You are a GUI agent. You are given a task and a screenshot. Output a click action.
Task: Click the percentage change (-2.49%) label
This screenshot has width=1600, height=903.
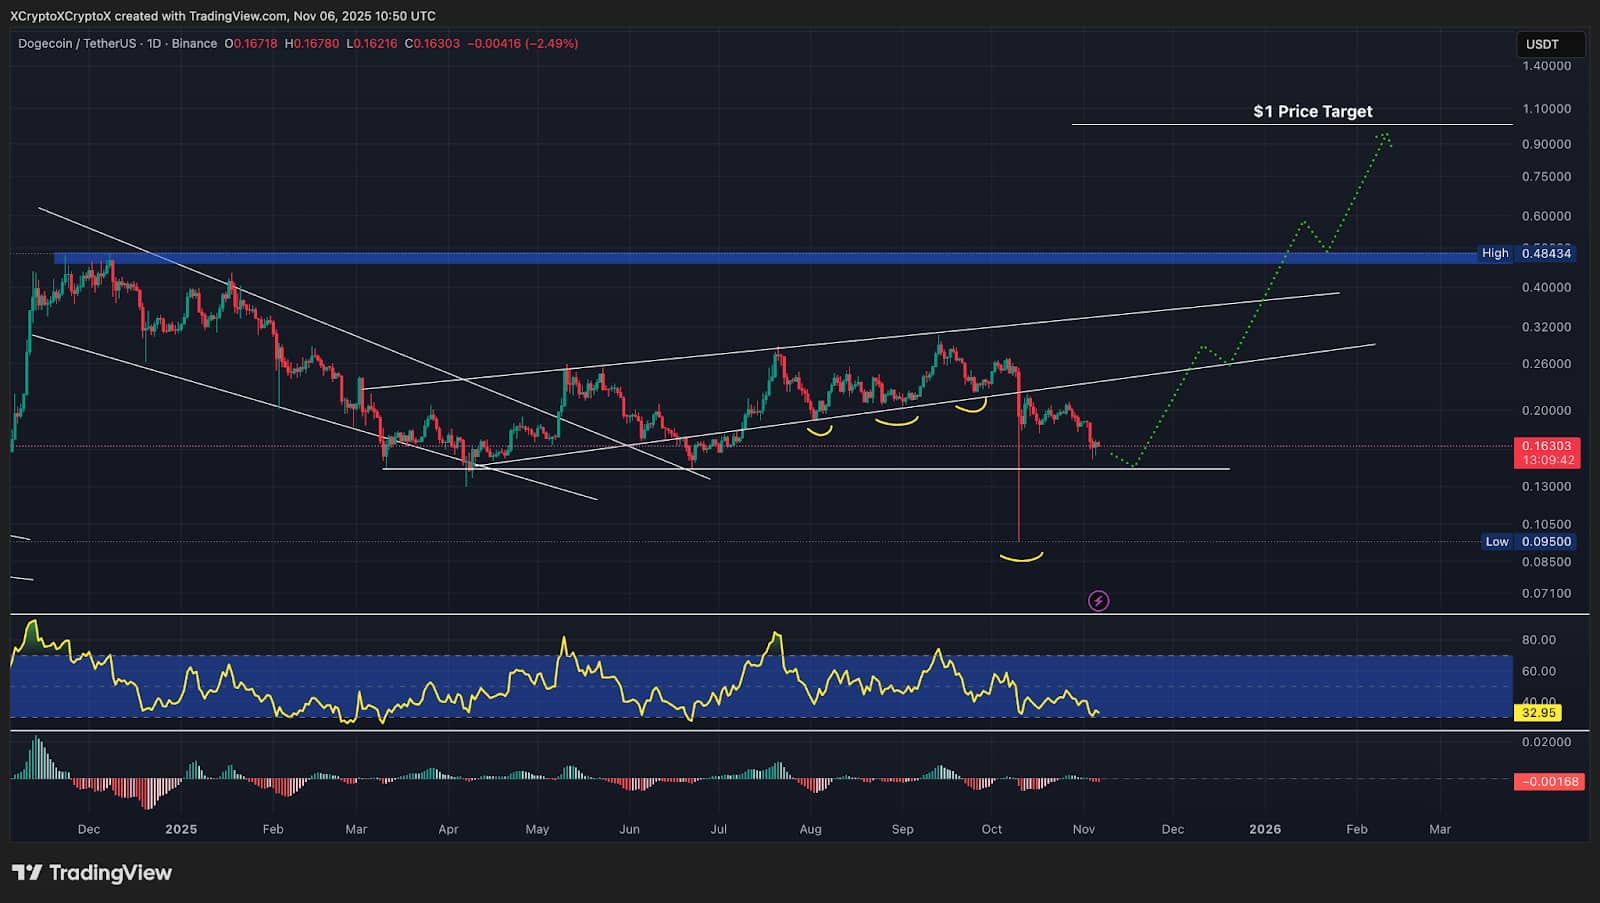pyautogui.click(x=549, y=44)
